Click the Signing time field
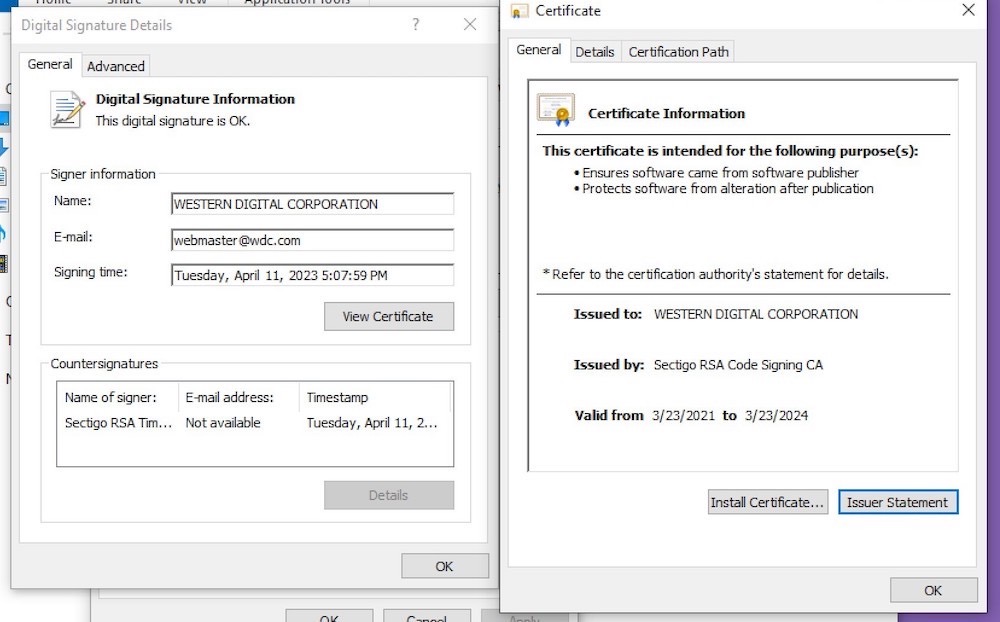Screen dimensions: 1000x622 pos(312,274)
